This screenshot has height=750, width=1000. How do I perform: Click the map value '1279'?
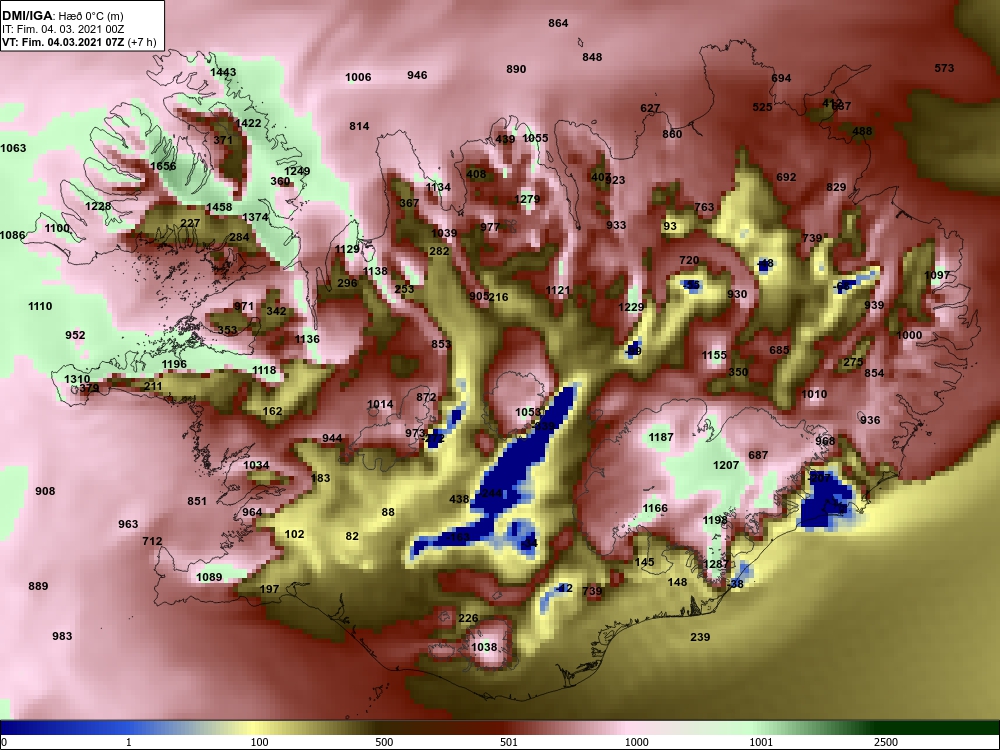click(527, 199)
